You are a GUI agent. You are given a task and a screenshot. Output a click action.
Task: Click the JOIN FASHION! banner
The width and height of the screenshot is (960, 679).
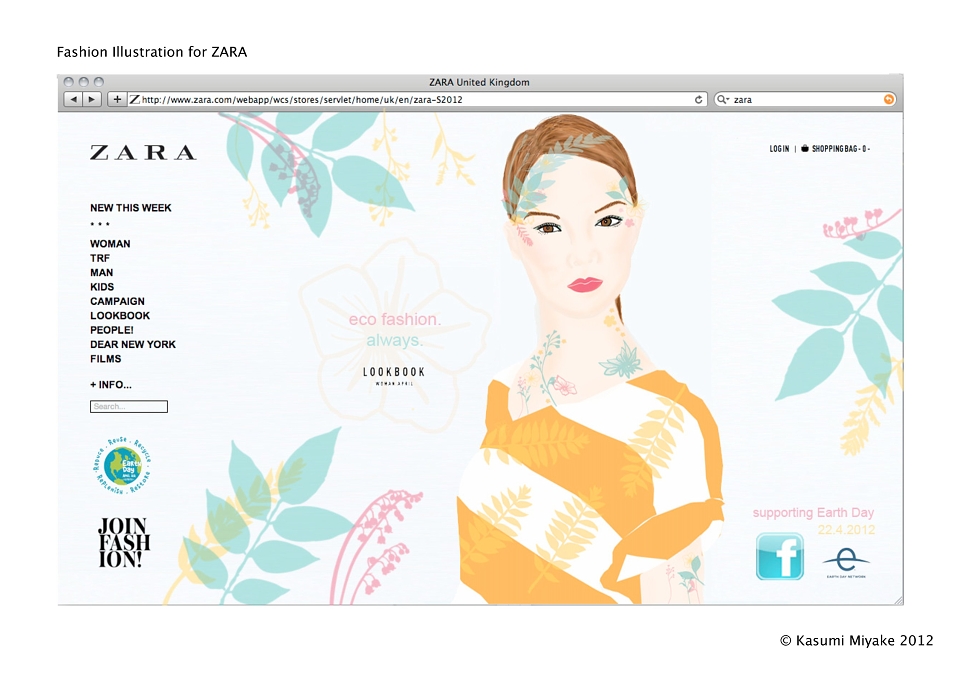point(124,542)
